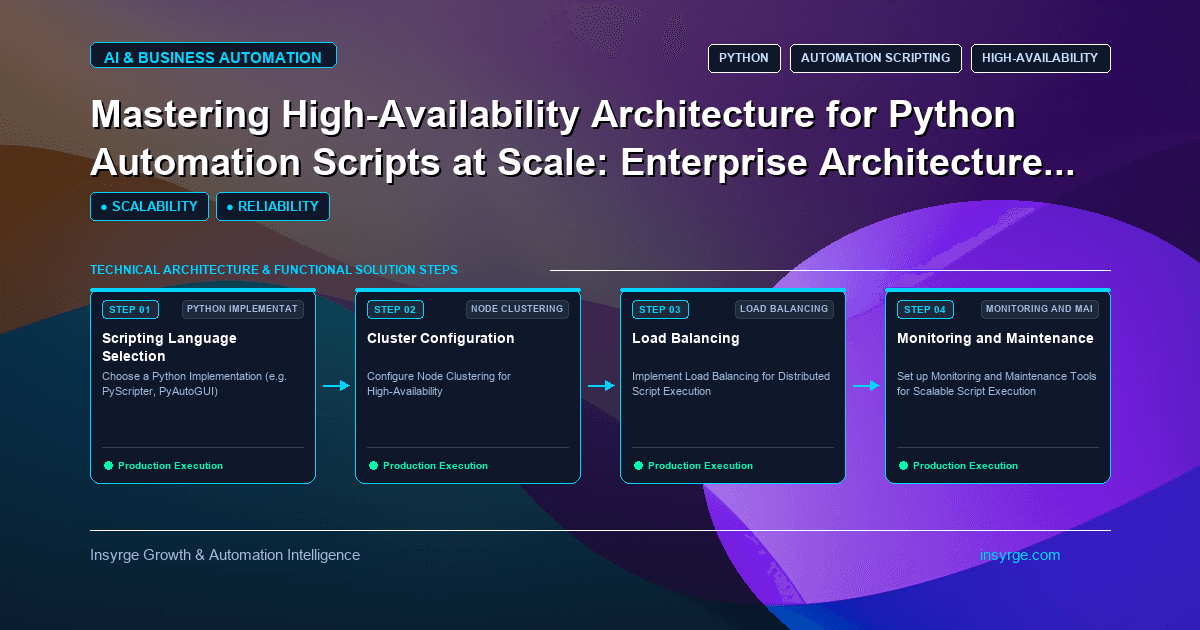Click the Set up Monitoring description

click(x=997, y=384)
